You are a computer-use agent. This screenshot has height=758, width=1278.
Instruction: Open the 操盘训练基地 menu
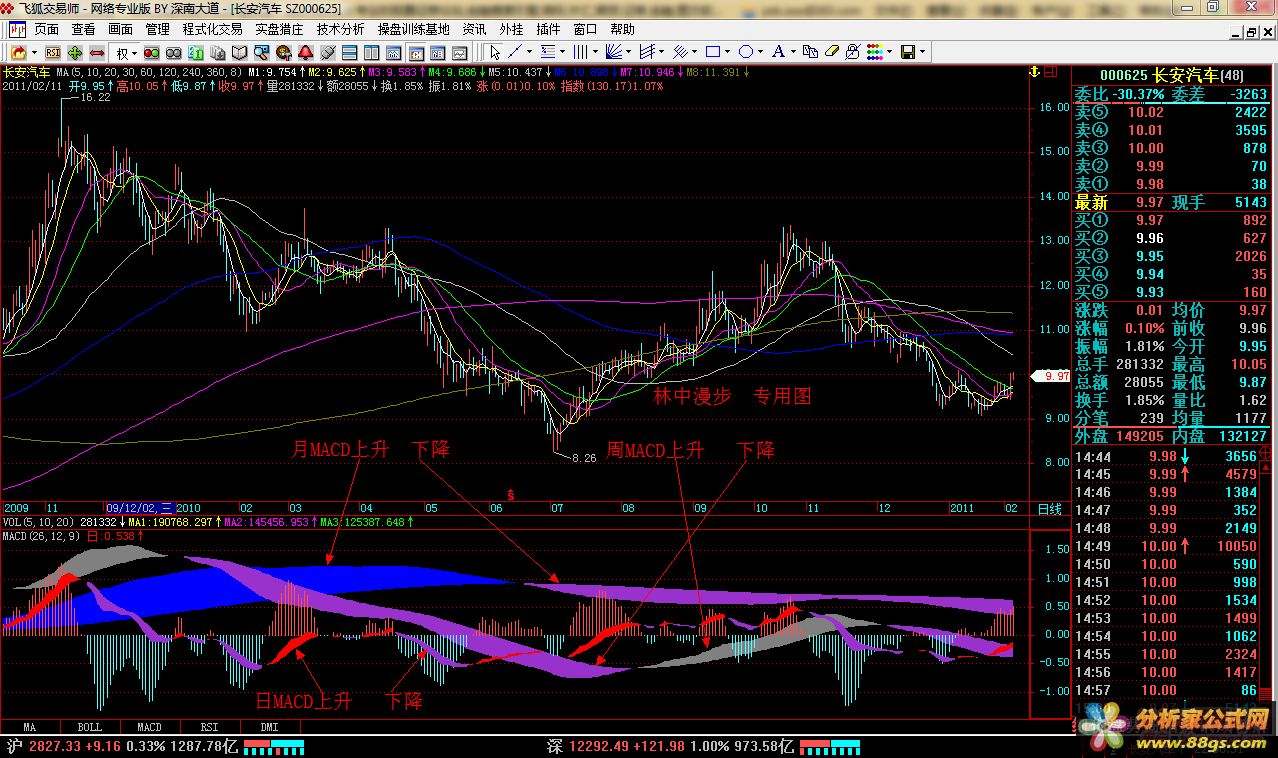[x=414, y=30]
